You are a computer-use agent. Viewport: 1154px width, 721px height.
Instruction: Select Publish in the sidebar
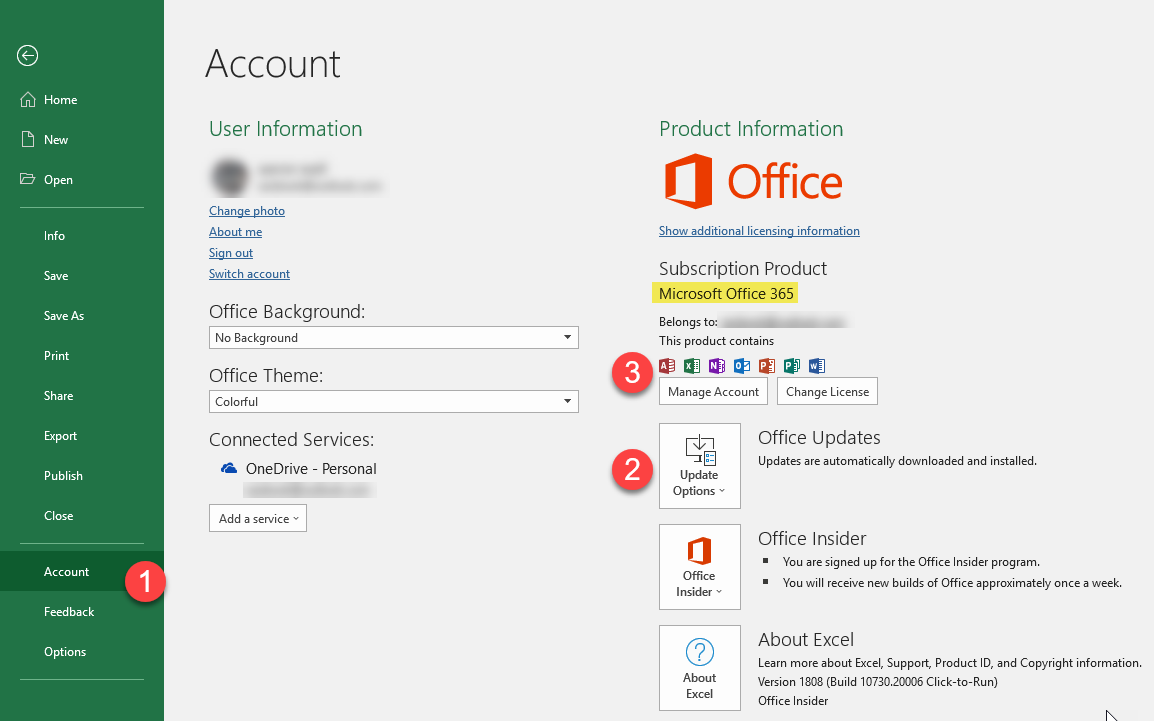82,475
